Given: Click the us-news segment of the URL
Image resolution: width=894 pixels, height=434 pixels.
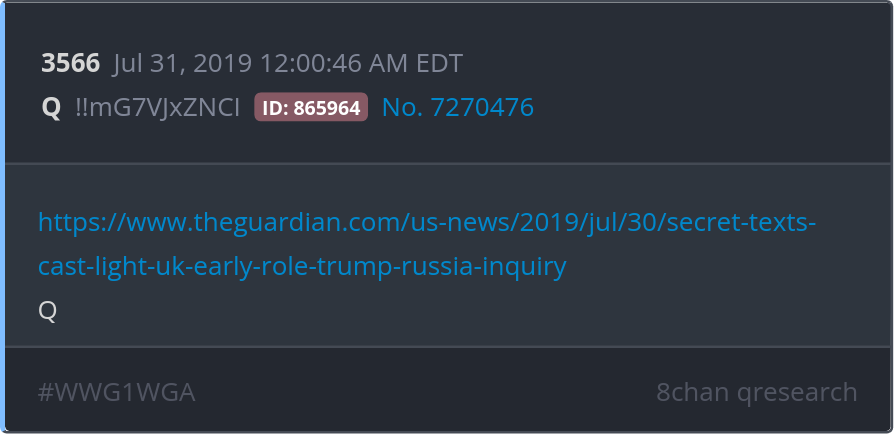Looking at the screenshot, I should coord(460,222).
